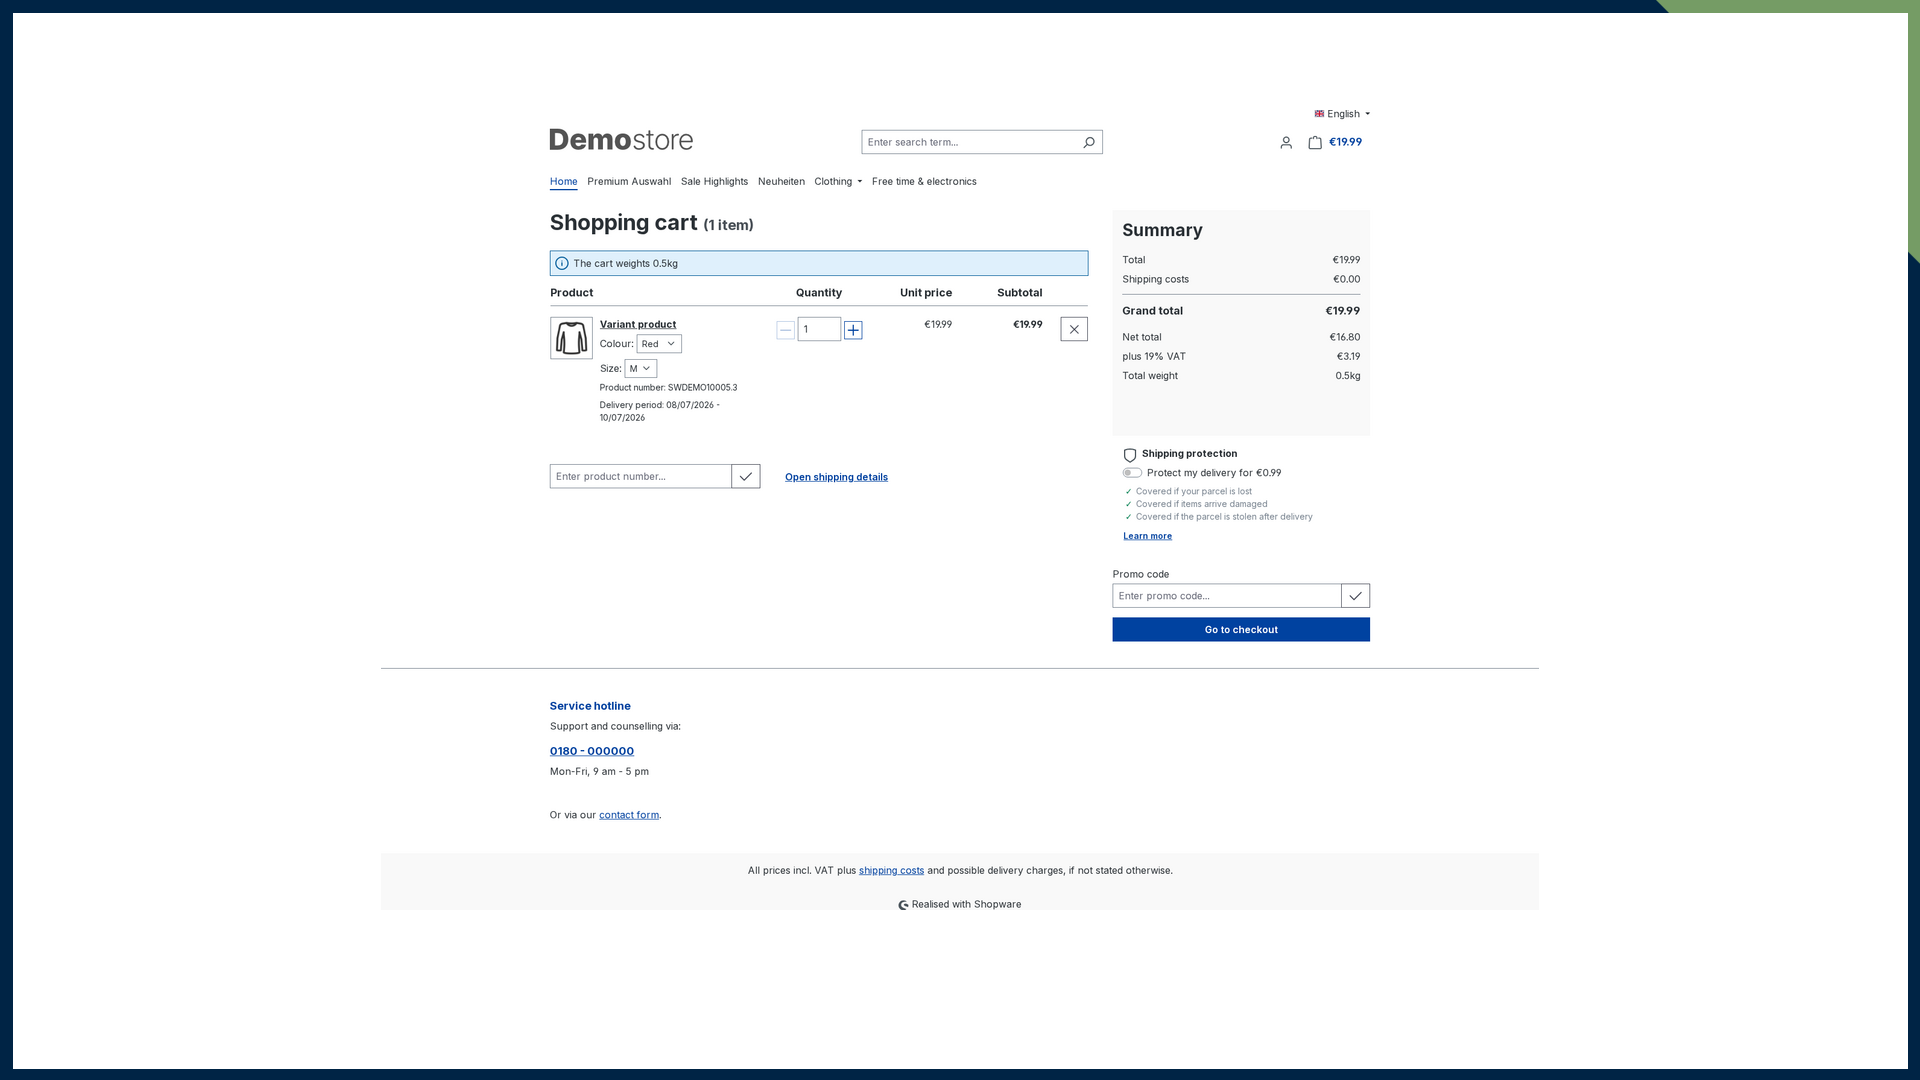Click the shipping protection shield icon
Screen dimensions: 1920x1080
1130,455
